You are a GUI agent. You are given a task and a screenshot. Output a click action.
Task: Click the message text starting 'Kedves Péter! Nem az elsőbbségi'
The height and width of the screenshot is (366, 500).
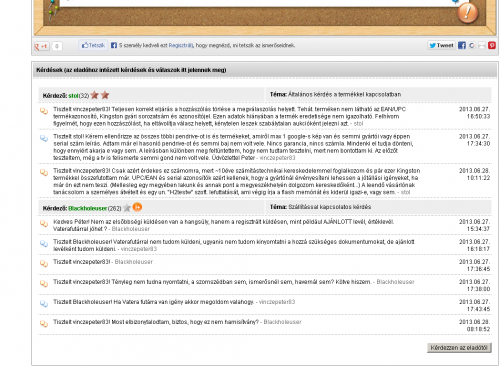224,225
